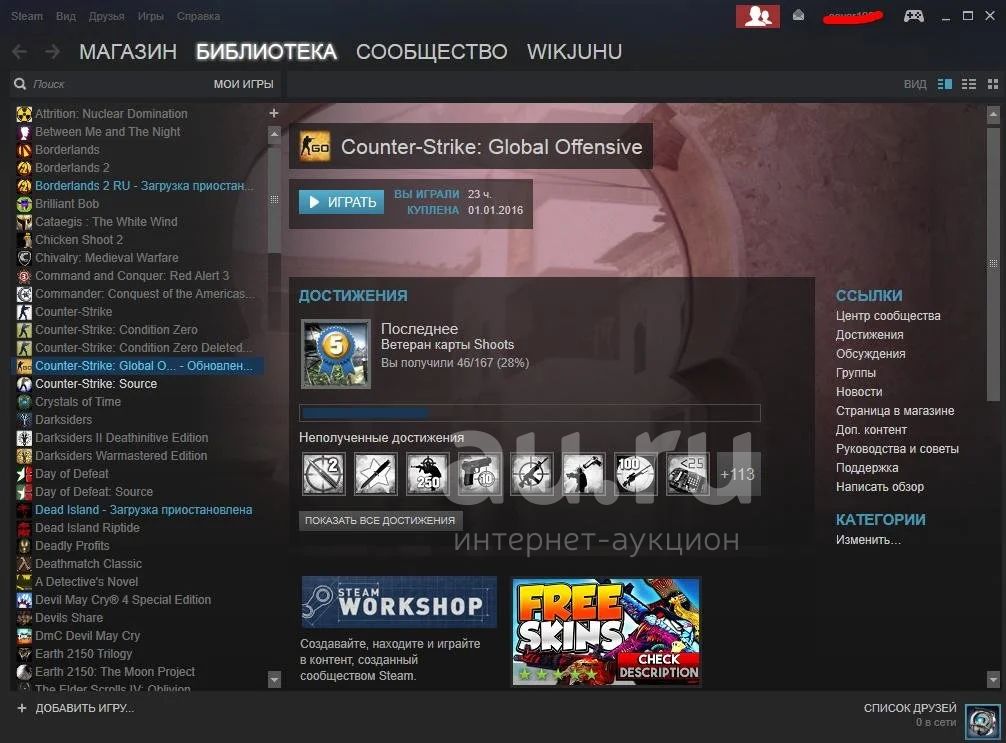1006x743 pixels.
Task: Go to the БИБЛИОТЕКА tab
Action: 266,51
